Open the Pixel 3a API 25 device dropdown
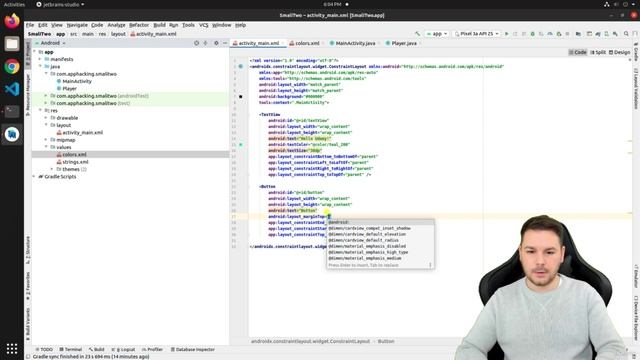The height and width of the screenshot is (360, 640). click(x=477, y=34)
